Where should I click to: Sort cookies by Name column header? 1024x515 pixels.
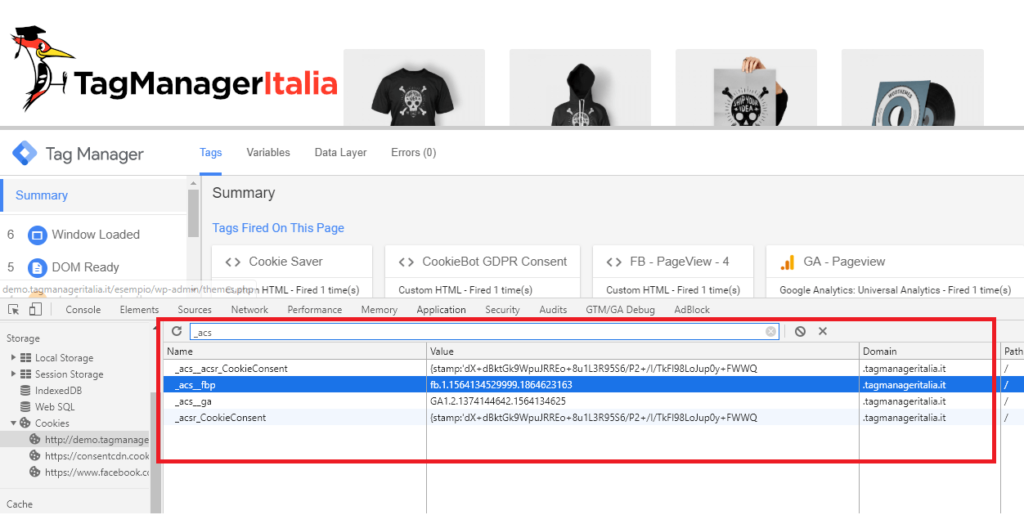pyautogui.click(x=295, y=351)
